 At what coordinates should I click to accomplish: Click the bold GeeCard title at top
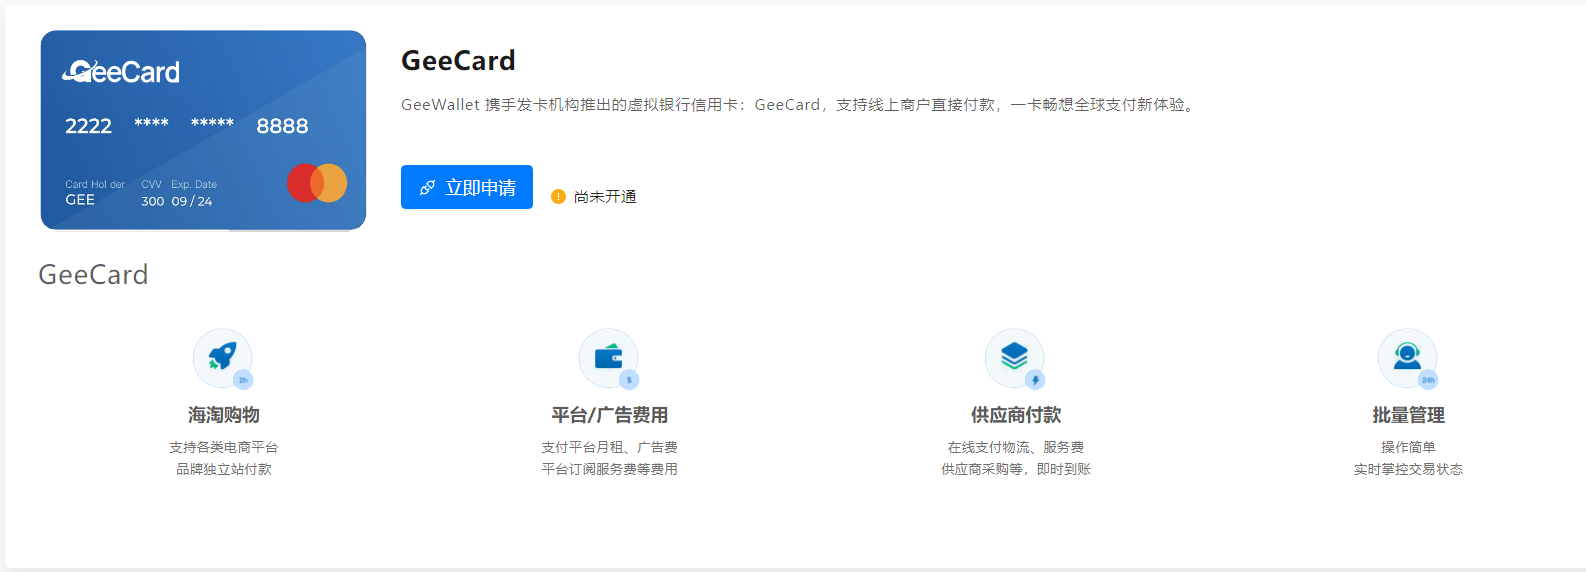458,61
